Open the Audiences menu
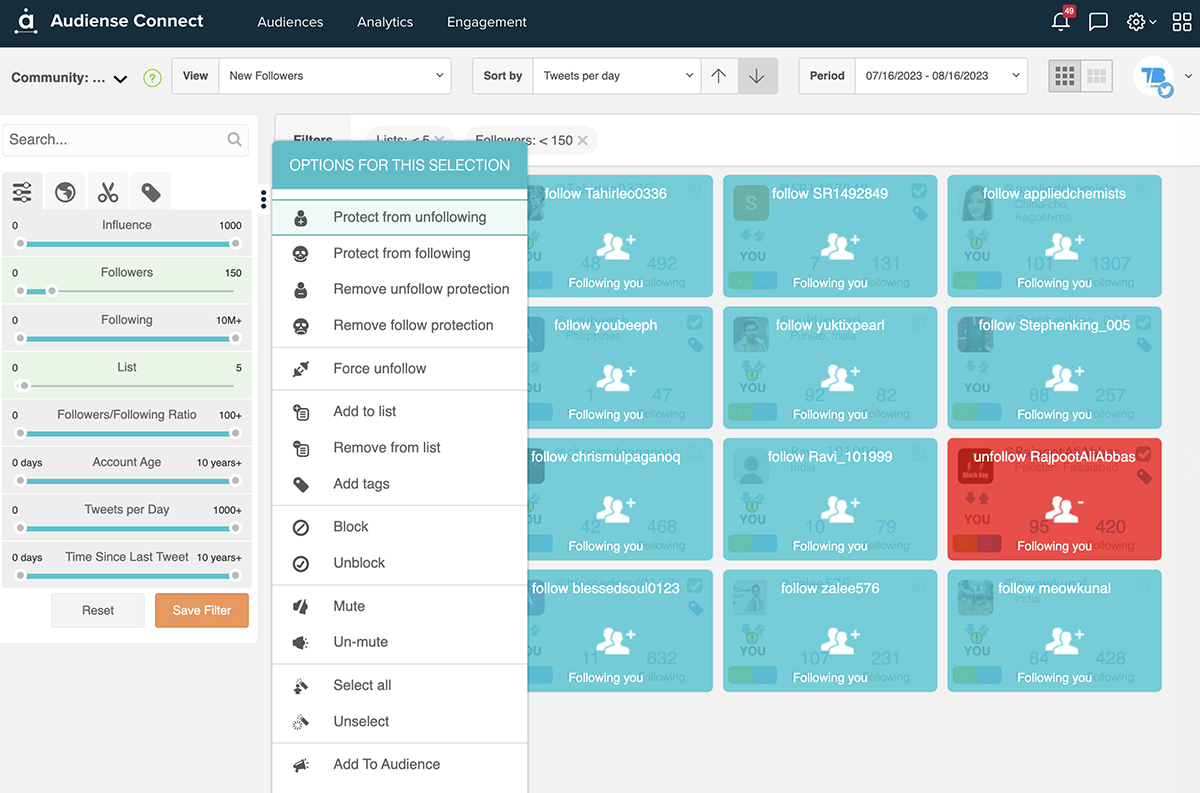Viewport: 1200px width, 793px height. (290, 22)
